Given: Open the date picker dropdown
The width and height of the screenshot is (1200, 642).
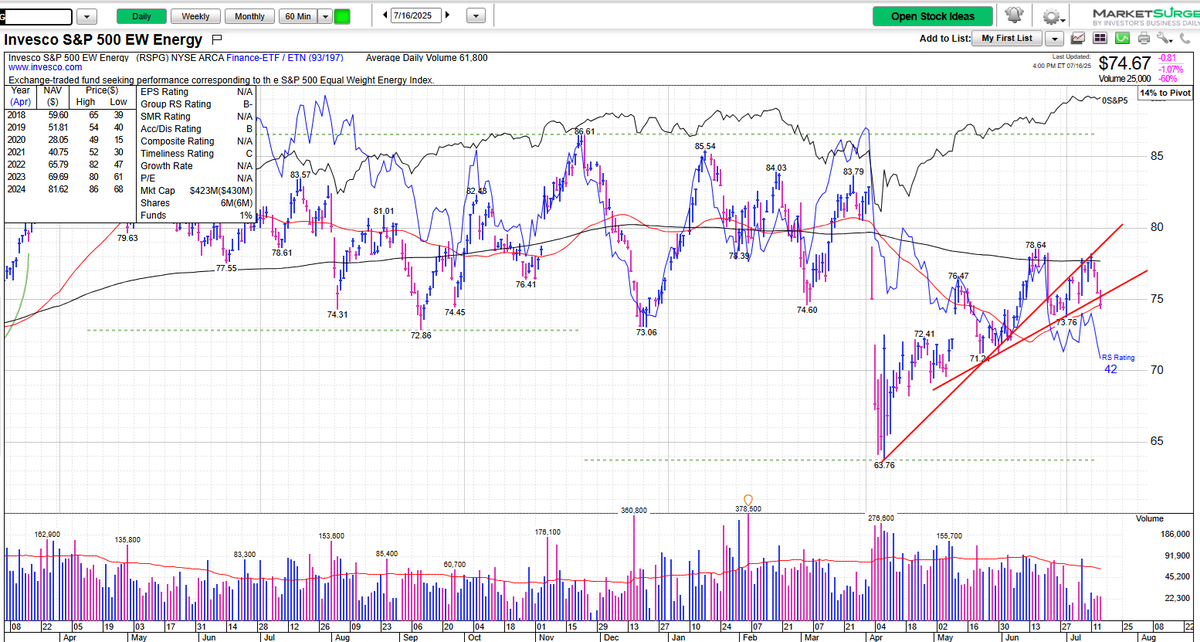Looking at the screenshot, I should [476, 16].
